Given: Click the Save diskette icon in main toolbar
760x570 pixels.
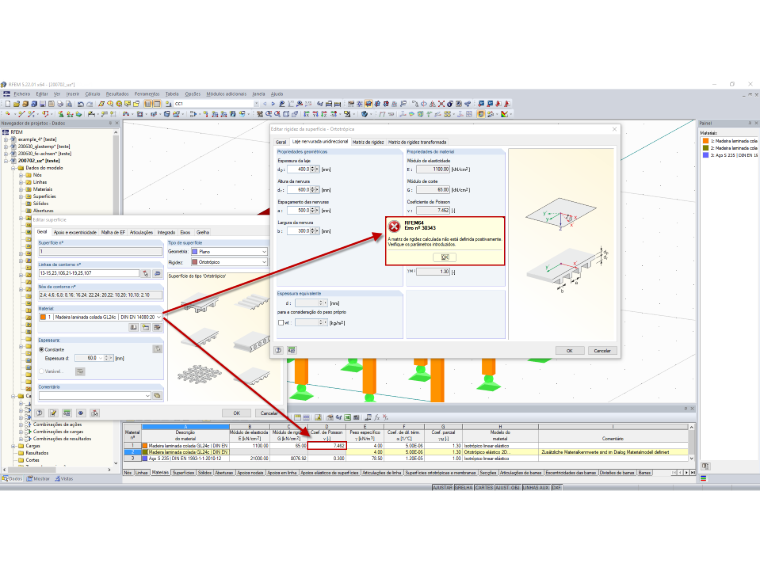Looking at the screenshot, I should pos(43,104).
